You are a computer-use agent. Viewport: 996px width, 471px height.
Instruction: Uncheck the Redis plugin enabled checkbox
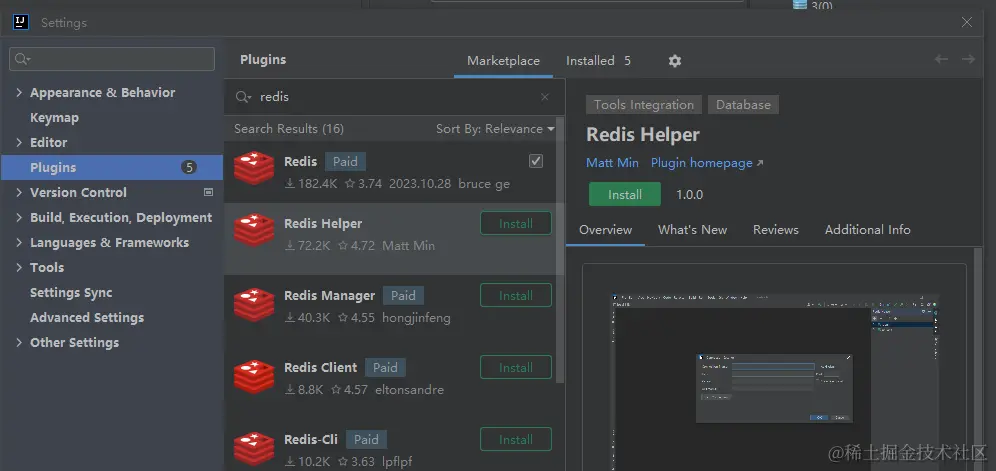[x=536, y=161]
